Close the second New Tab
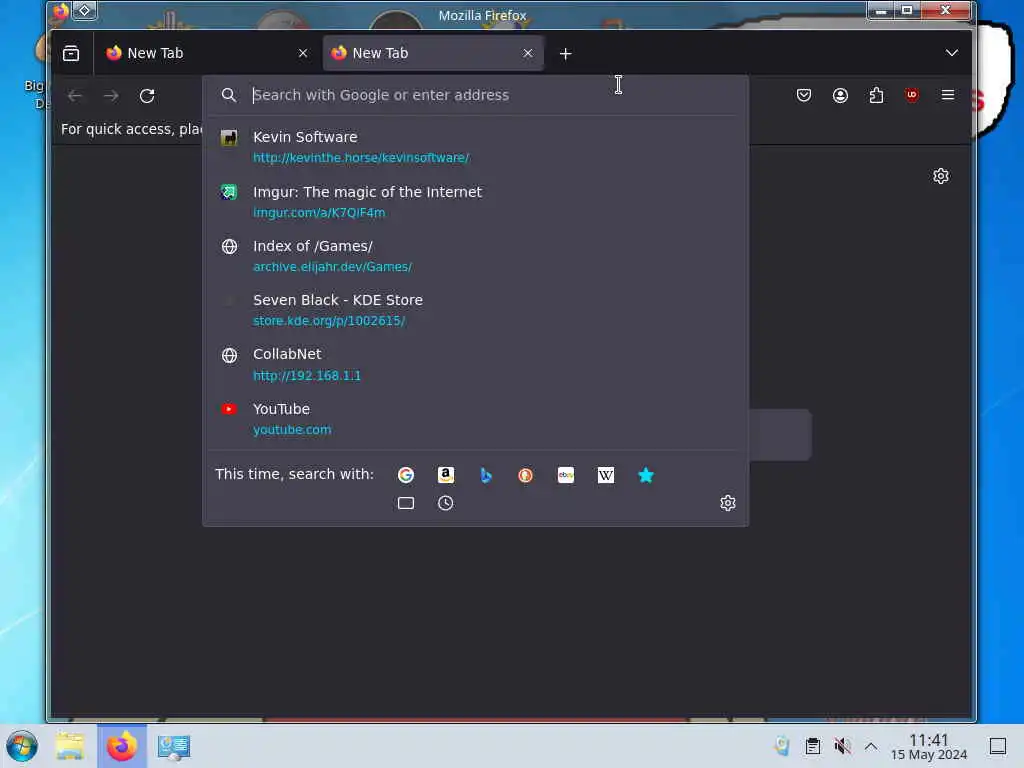This screenshot has height=768, width=1024. pyautogui.click(x=528, y=54)
